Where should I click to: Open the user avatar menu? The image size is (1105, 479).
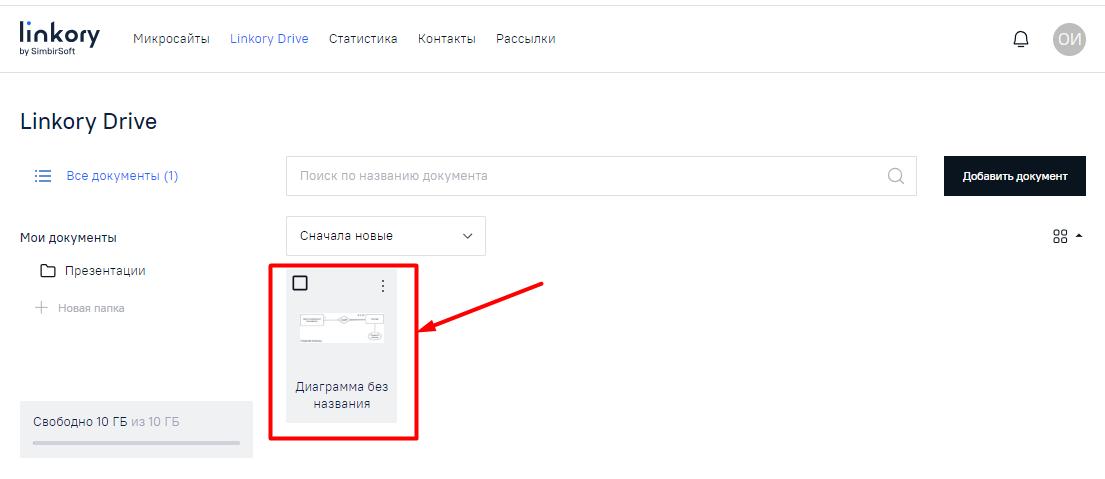coord(1068,39)
